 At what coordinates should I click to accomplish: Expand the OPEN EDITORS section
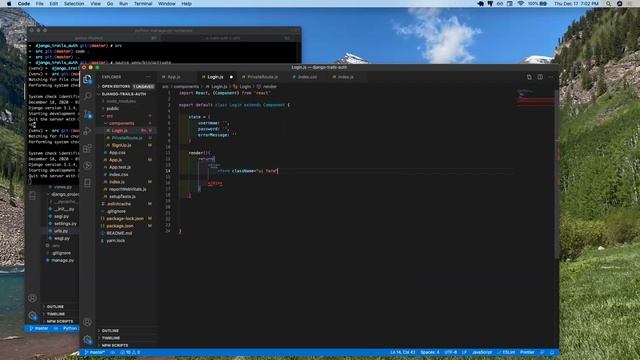[116, 87]
